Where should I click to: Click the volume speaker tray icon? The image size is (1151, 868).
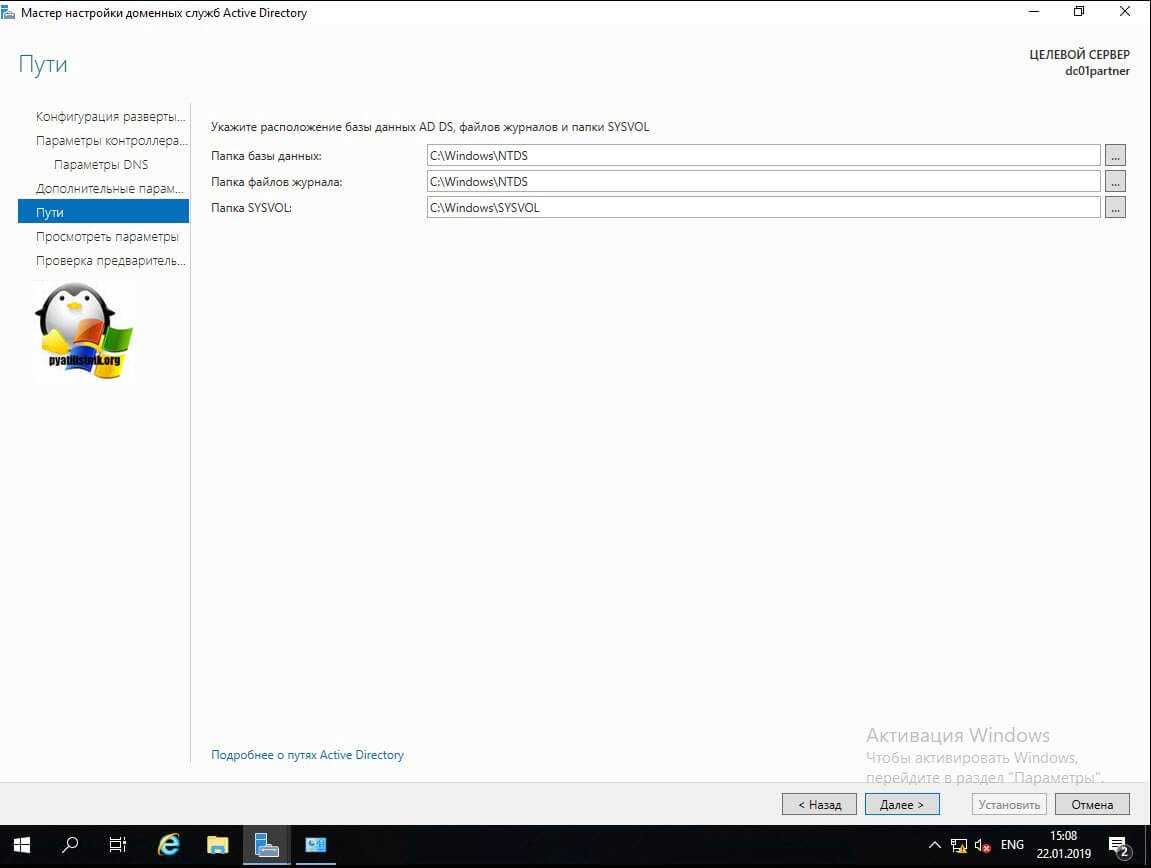(x=982, y=845)
